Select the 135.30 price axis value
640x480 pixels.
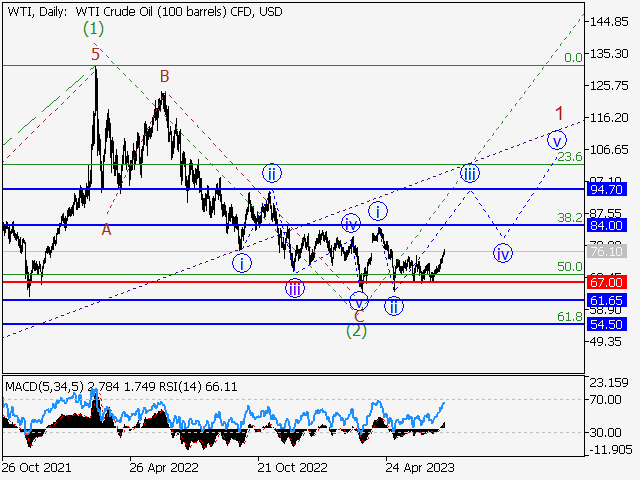(x=609, y=53)
